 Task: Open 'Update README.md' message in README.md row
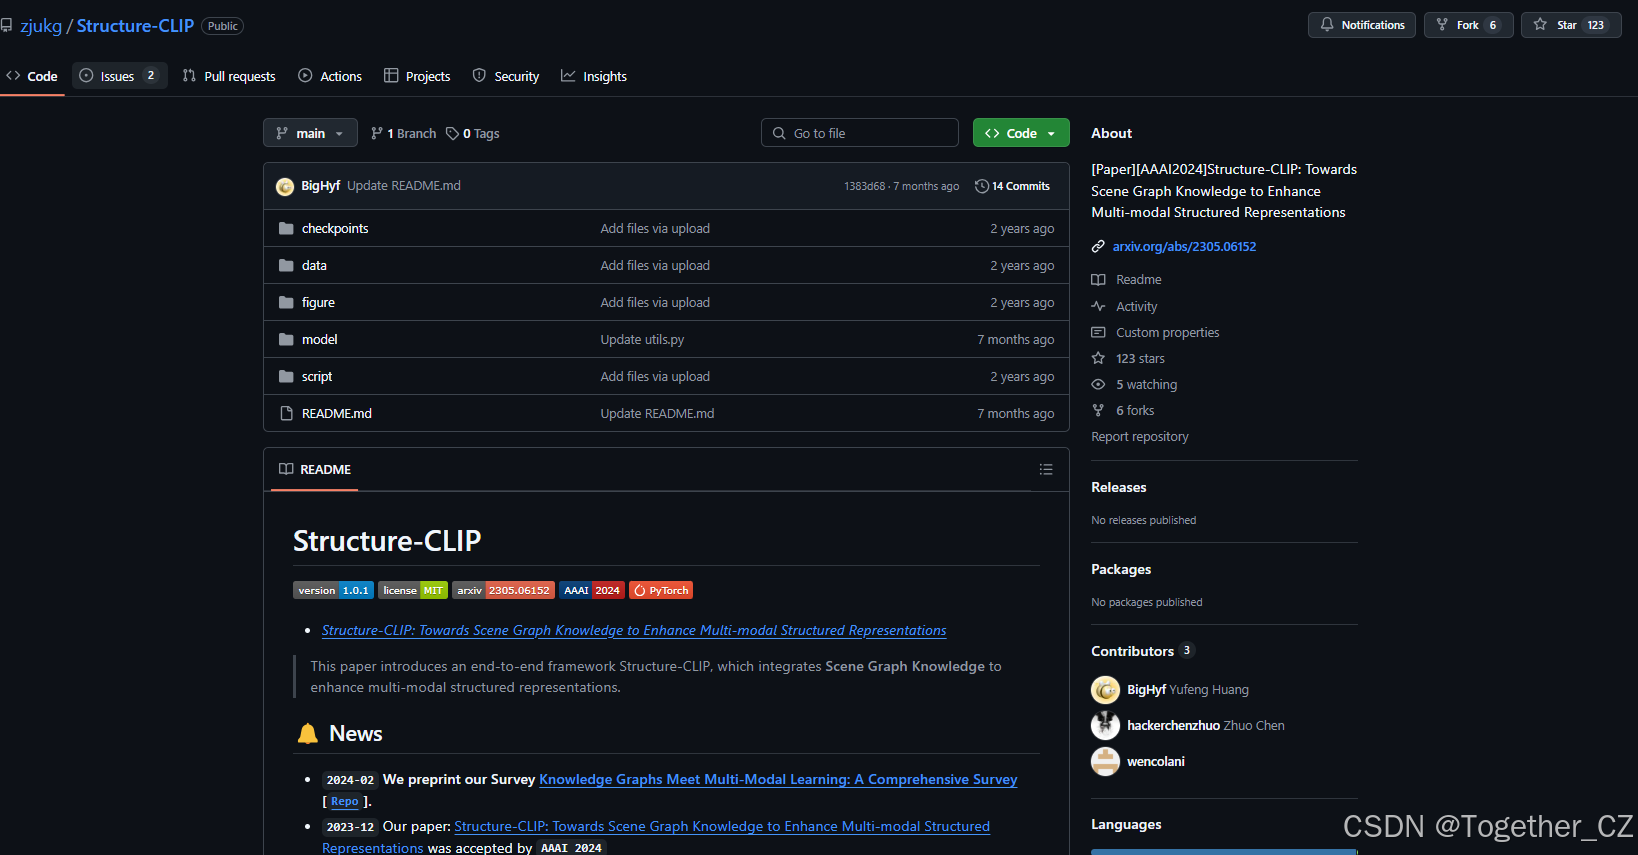coord(657,413)
